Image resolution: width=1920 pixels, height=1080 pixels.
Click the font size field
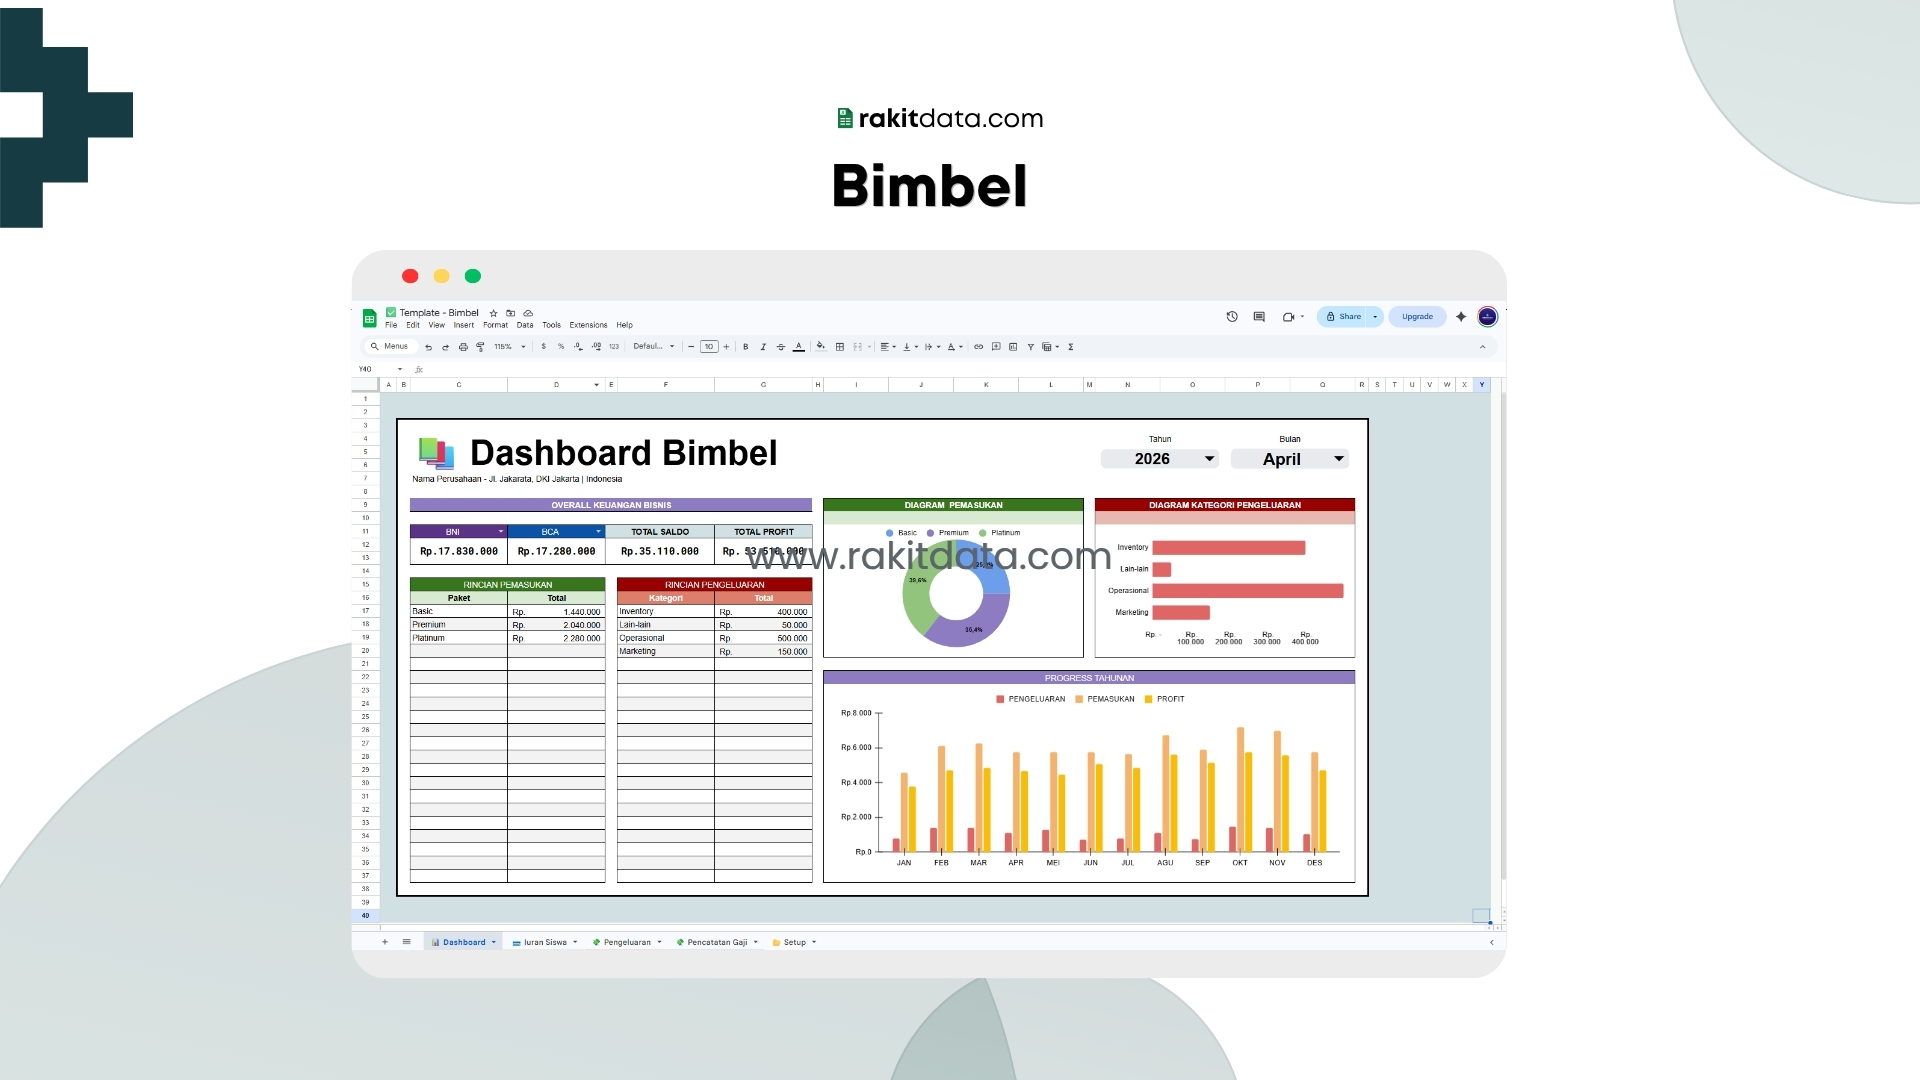[709, 346]
